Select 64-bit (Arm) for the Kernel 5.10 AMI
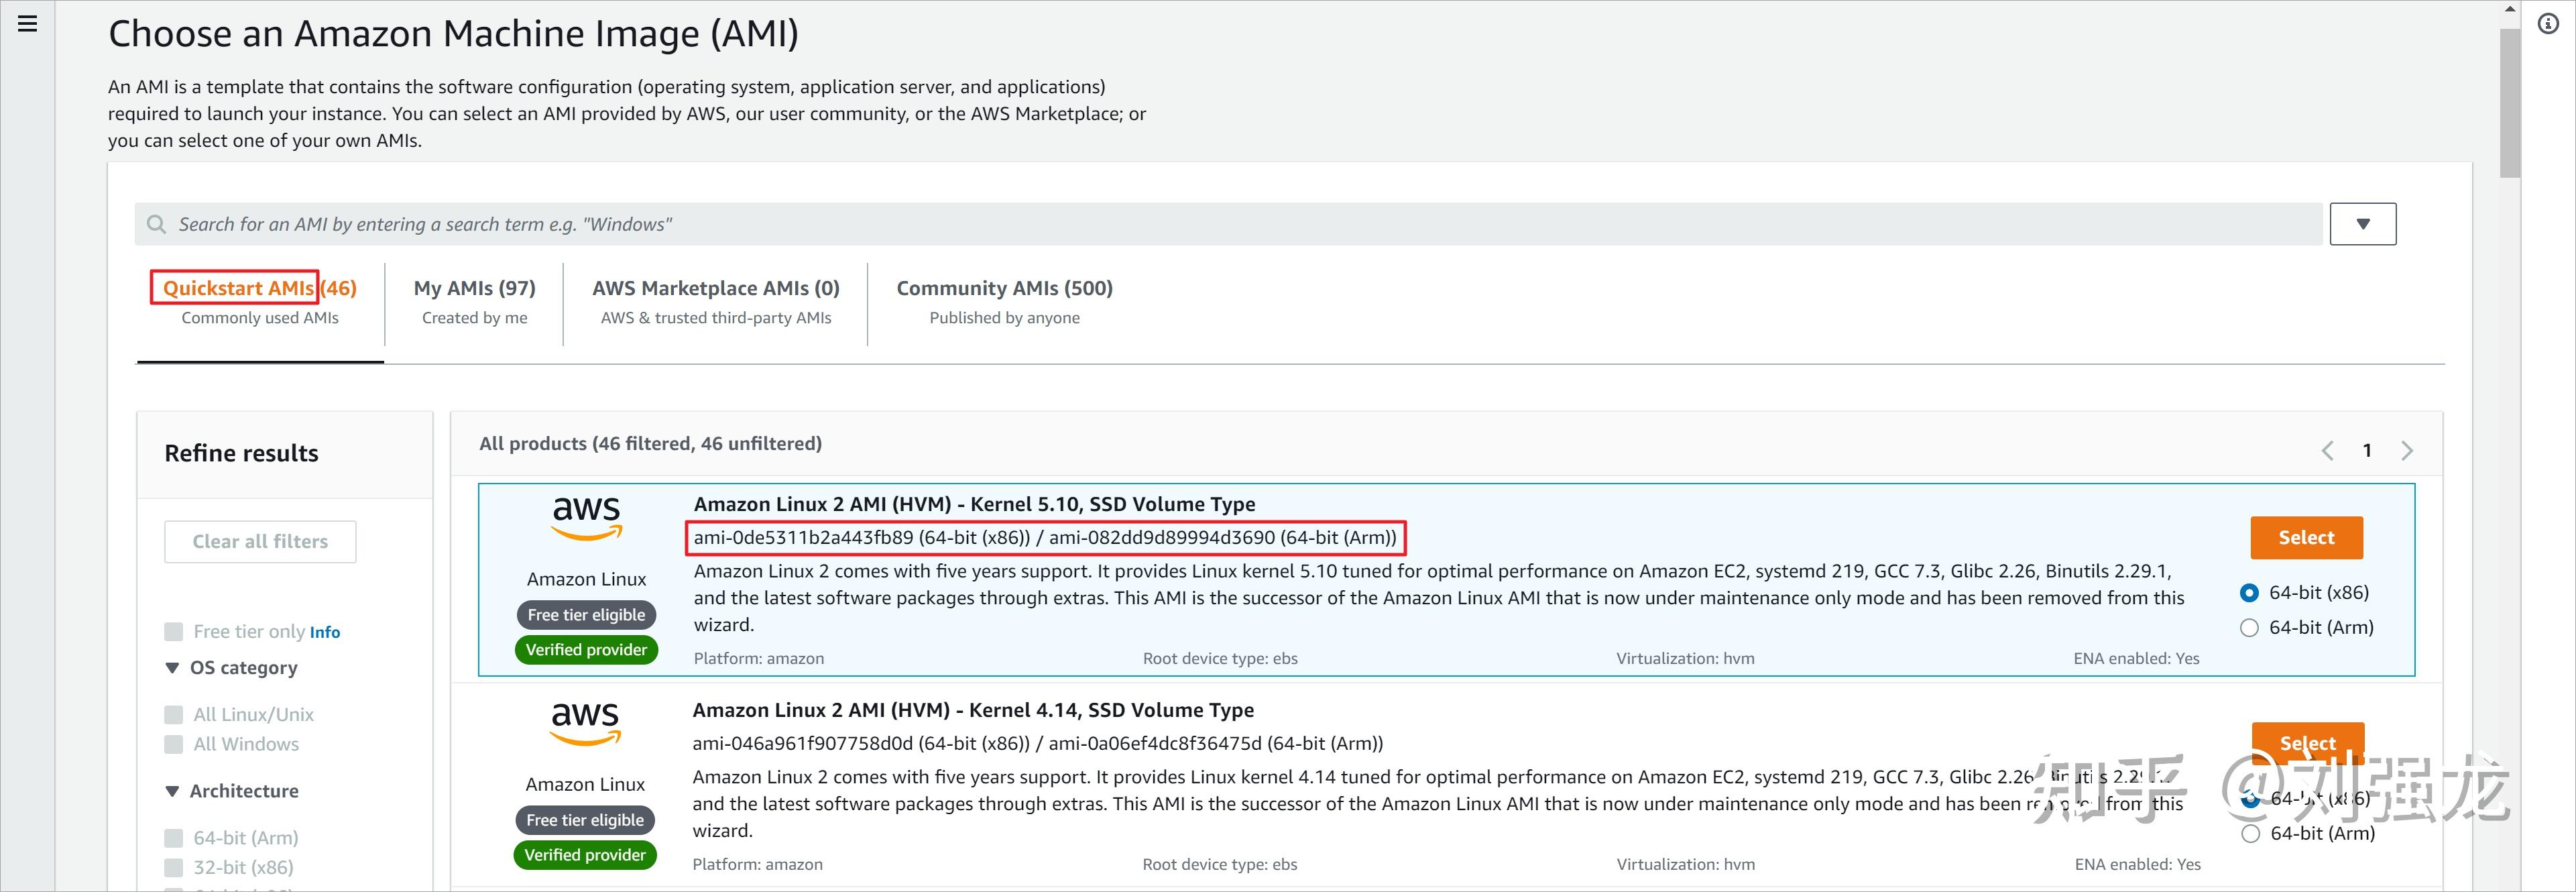This screenshot has height=892, width=2576. tap(2250, 627)
